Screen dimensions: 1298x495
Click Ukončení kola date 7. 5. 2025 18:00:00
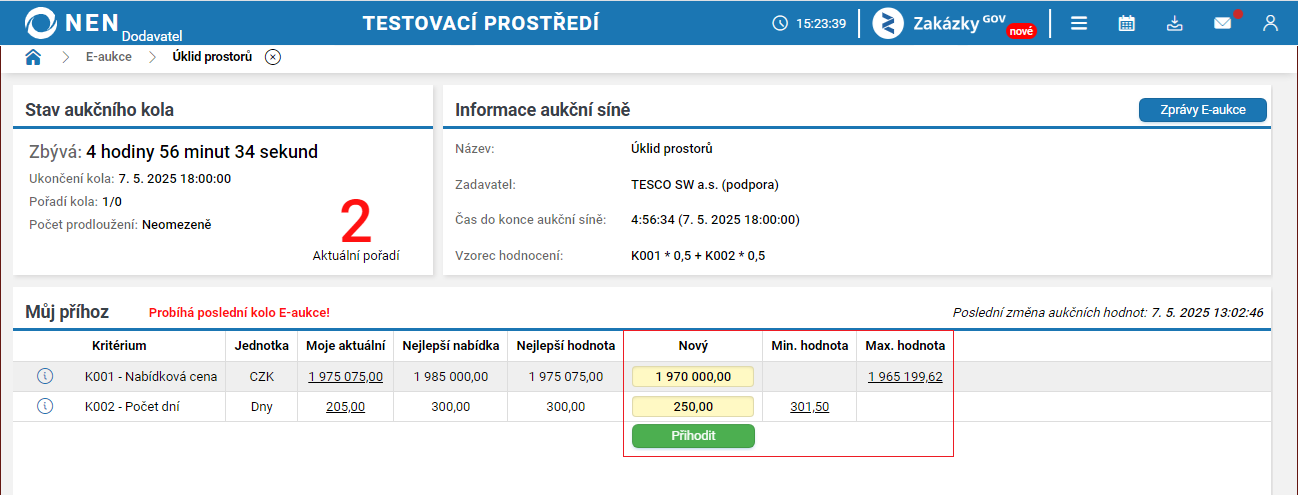coord(175,179)
